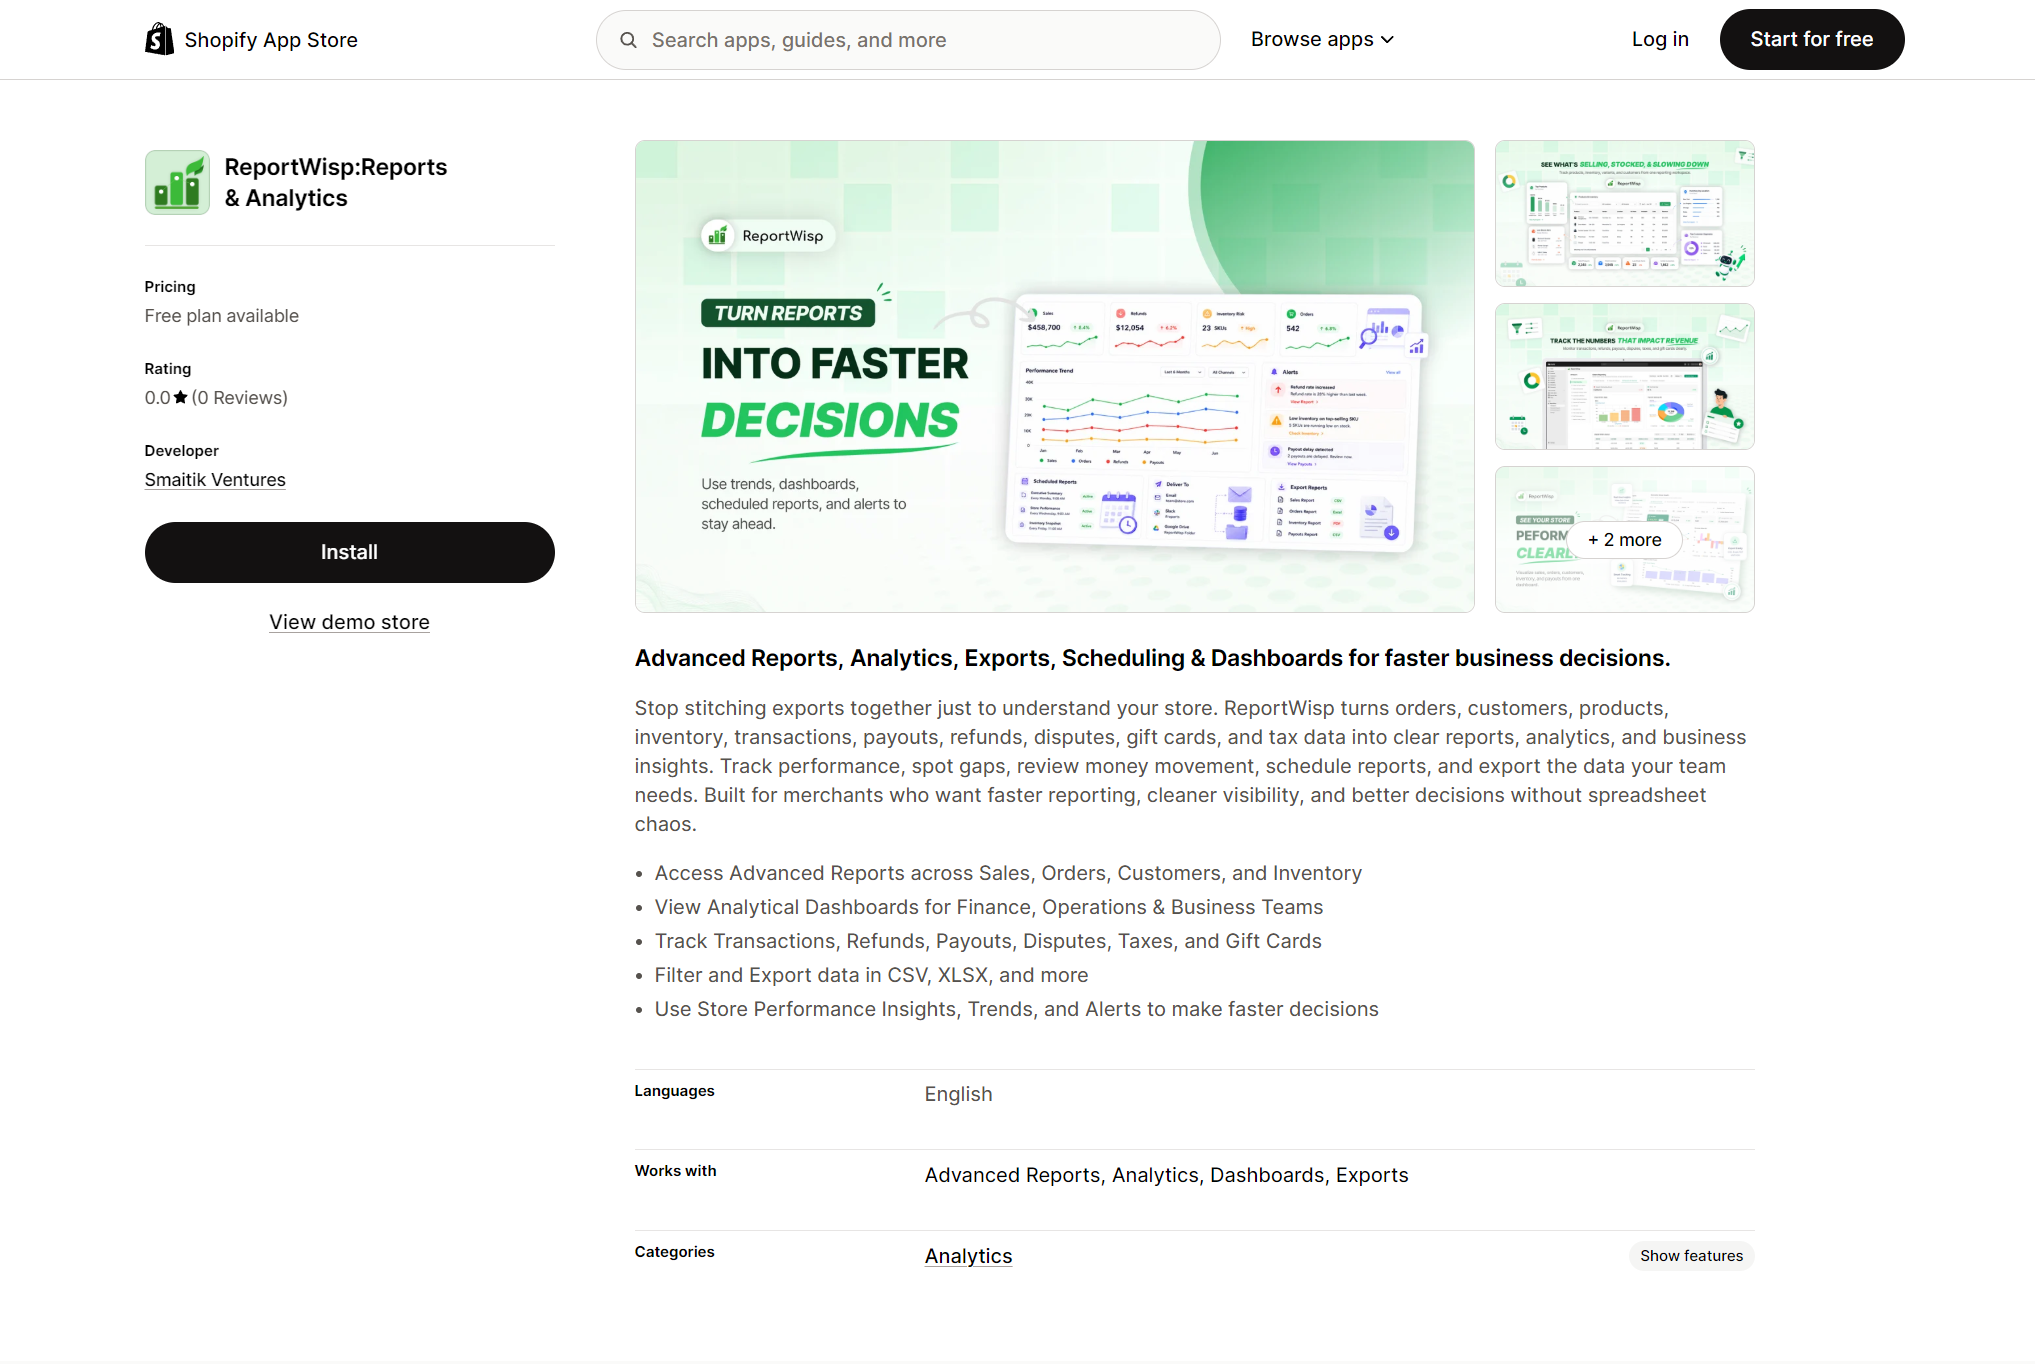Click the Free plan available text
The image size is (2035, 1364).
pos(222,316)
